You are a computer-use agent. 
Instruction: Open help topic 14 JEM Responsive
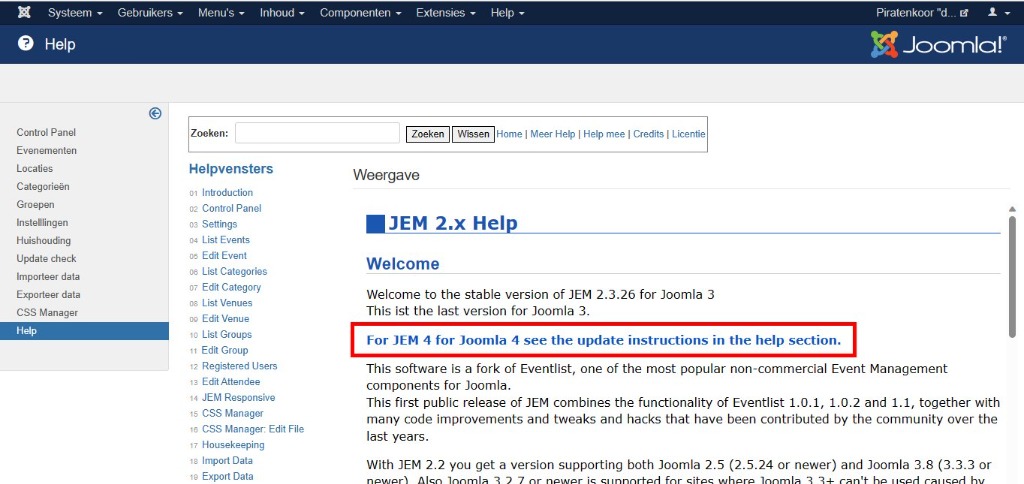[x=238, y=397]
